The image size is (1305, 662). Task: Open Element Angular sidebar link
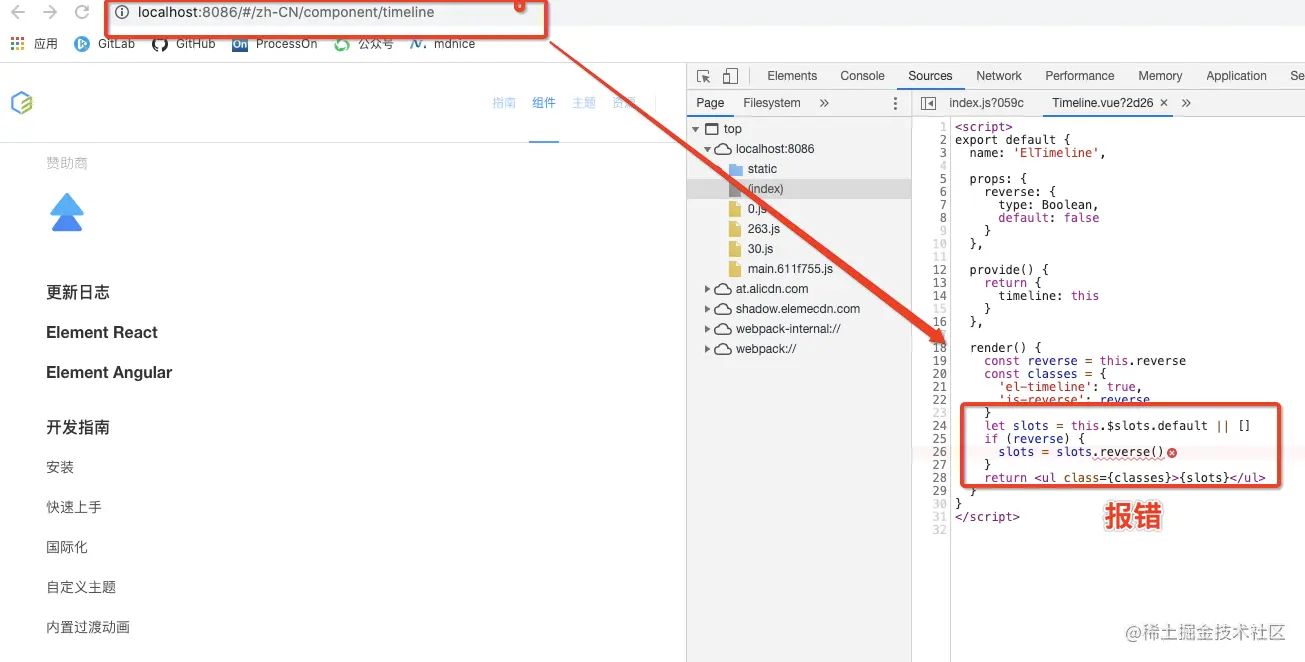[x=109, y=372]
